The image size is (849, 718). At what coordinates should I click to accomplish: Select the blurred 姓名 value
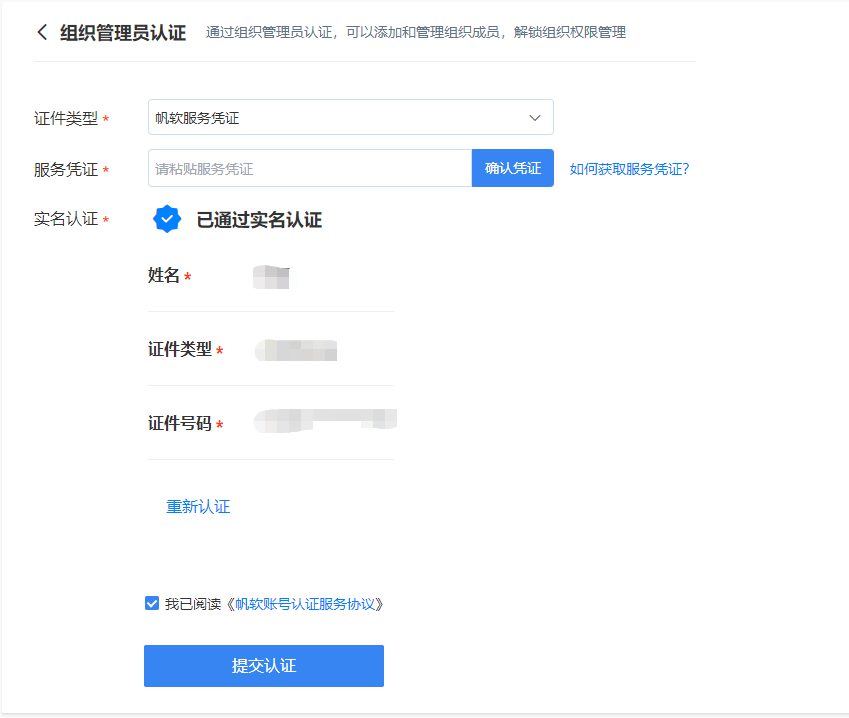271,276
